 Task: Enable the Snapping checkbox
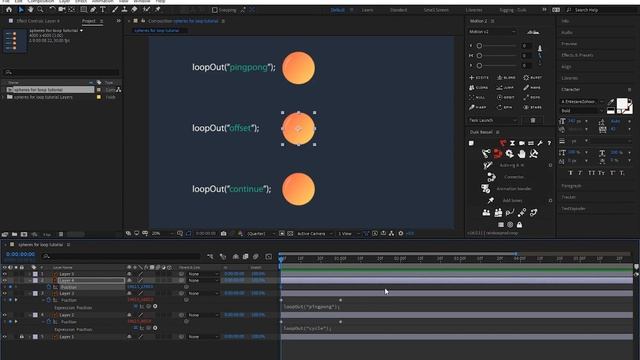point(215,10)
